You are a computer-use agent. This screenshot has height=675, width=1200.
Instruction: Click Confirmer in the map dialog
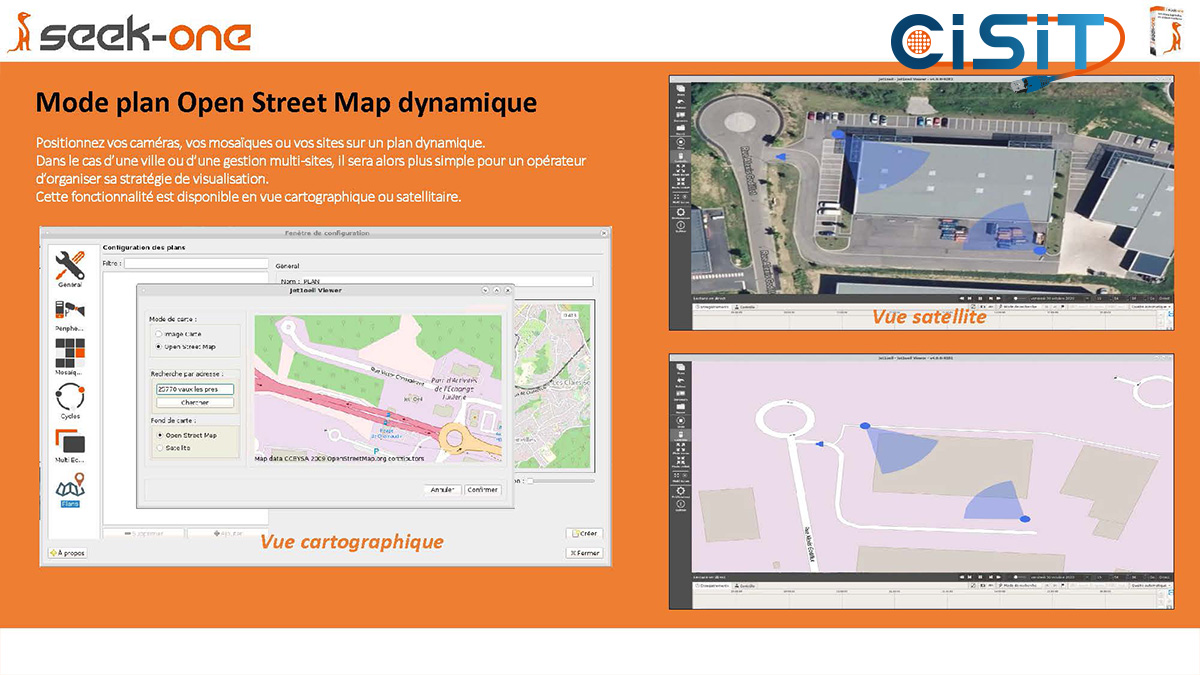coord(482,490)
